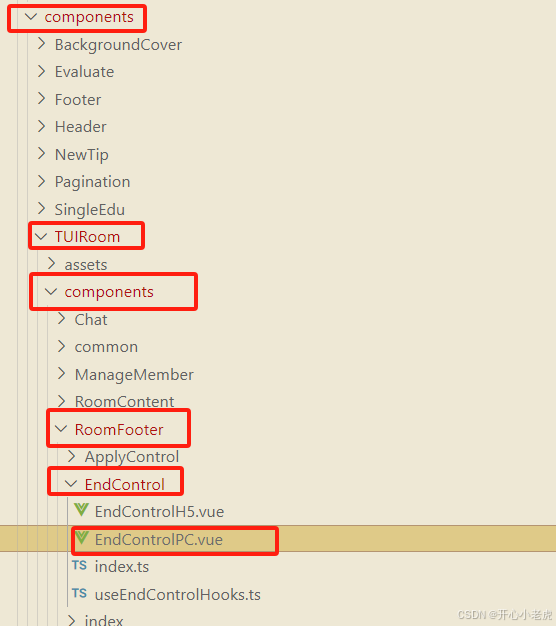Select the TUIRoom folder name
This screenshot has height=626, width=556.
pyautogui.click(x=87, y=237)
